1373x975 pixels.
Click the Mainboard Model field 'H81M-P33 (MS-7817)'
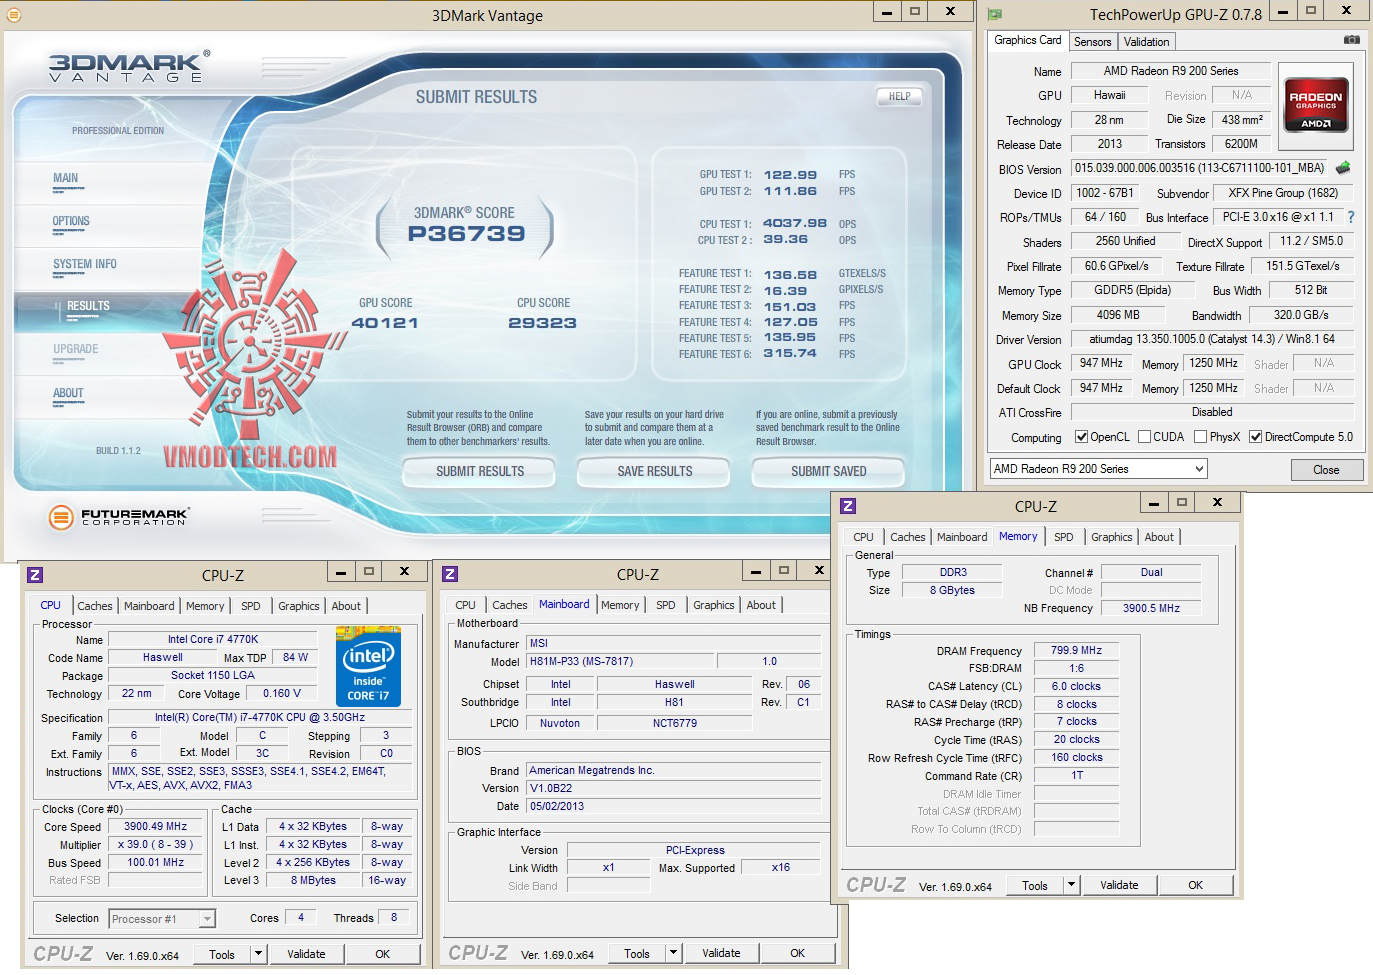(x=621, y=662)
